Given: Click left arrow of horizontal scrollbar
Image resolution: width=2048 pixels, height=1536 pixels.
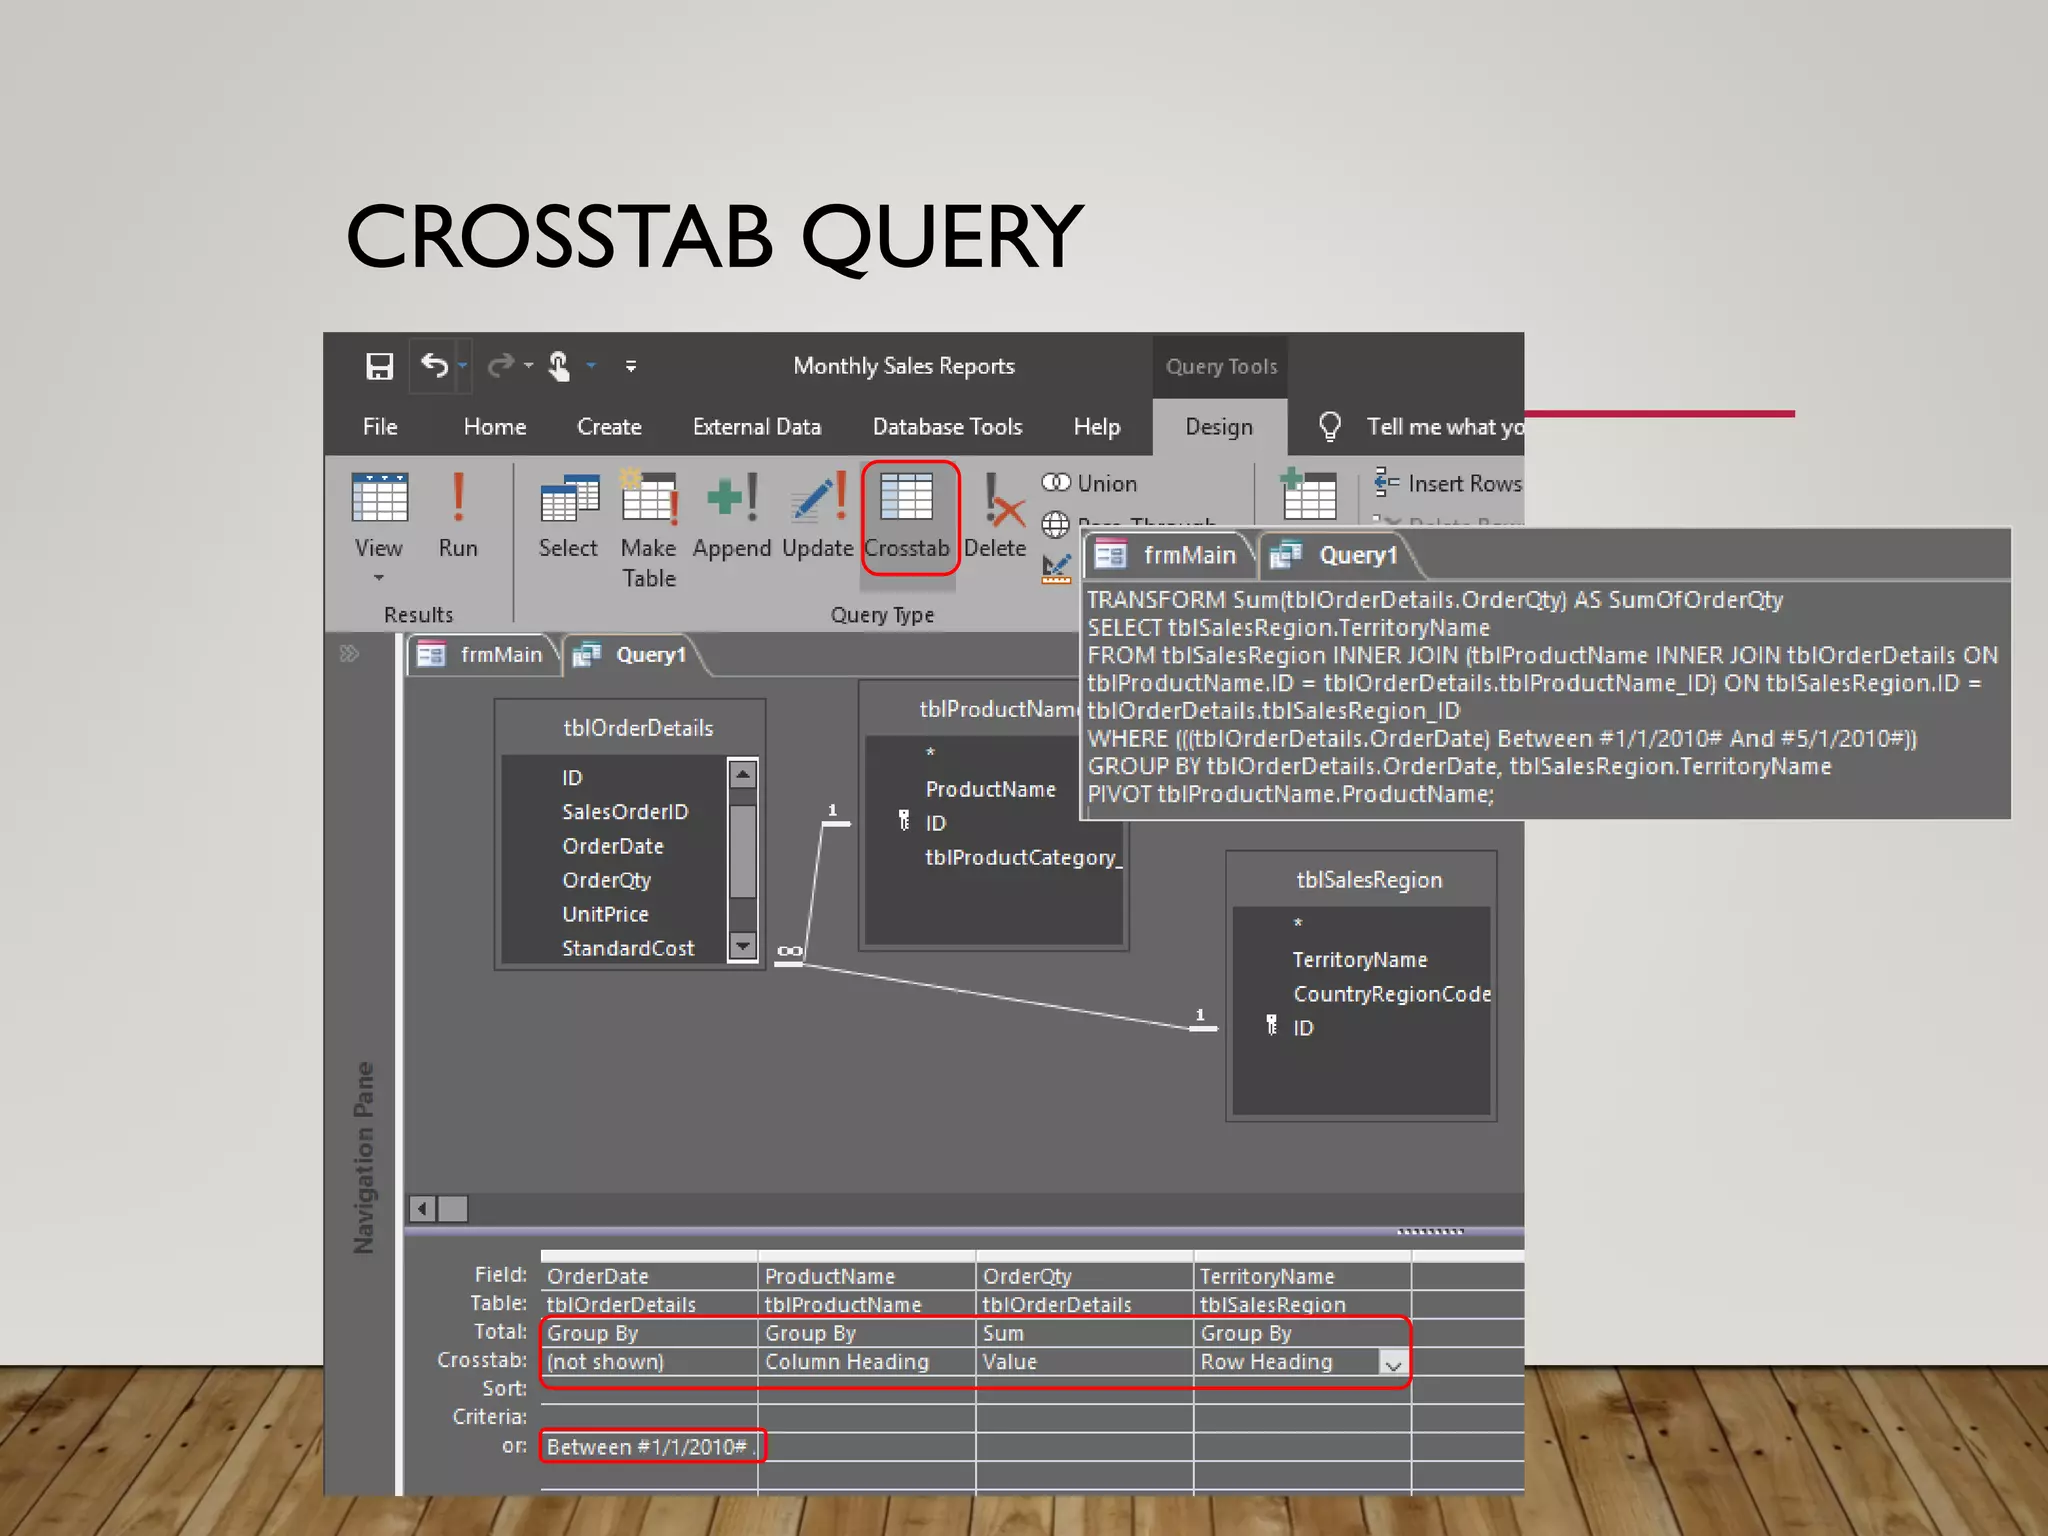Looking at the screenshot, I should (422, 1209).
